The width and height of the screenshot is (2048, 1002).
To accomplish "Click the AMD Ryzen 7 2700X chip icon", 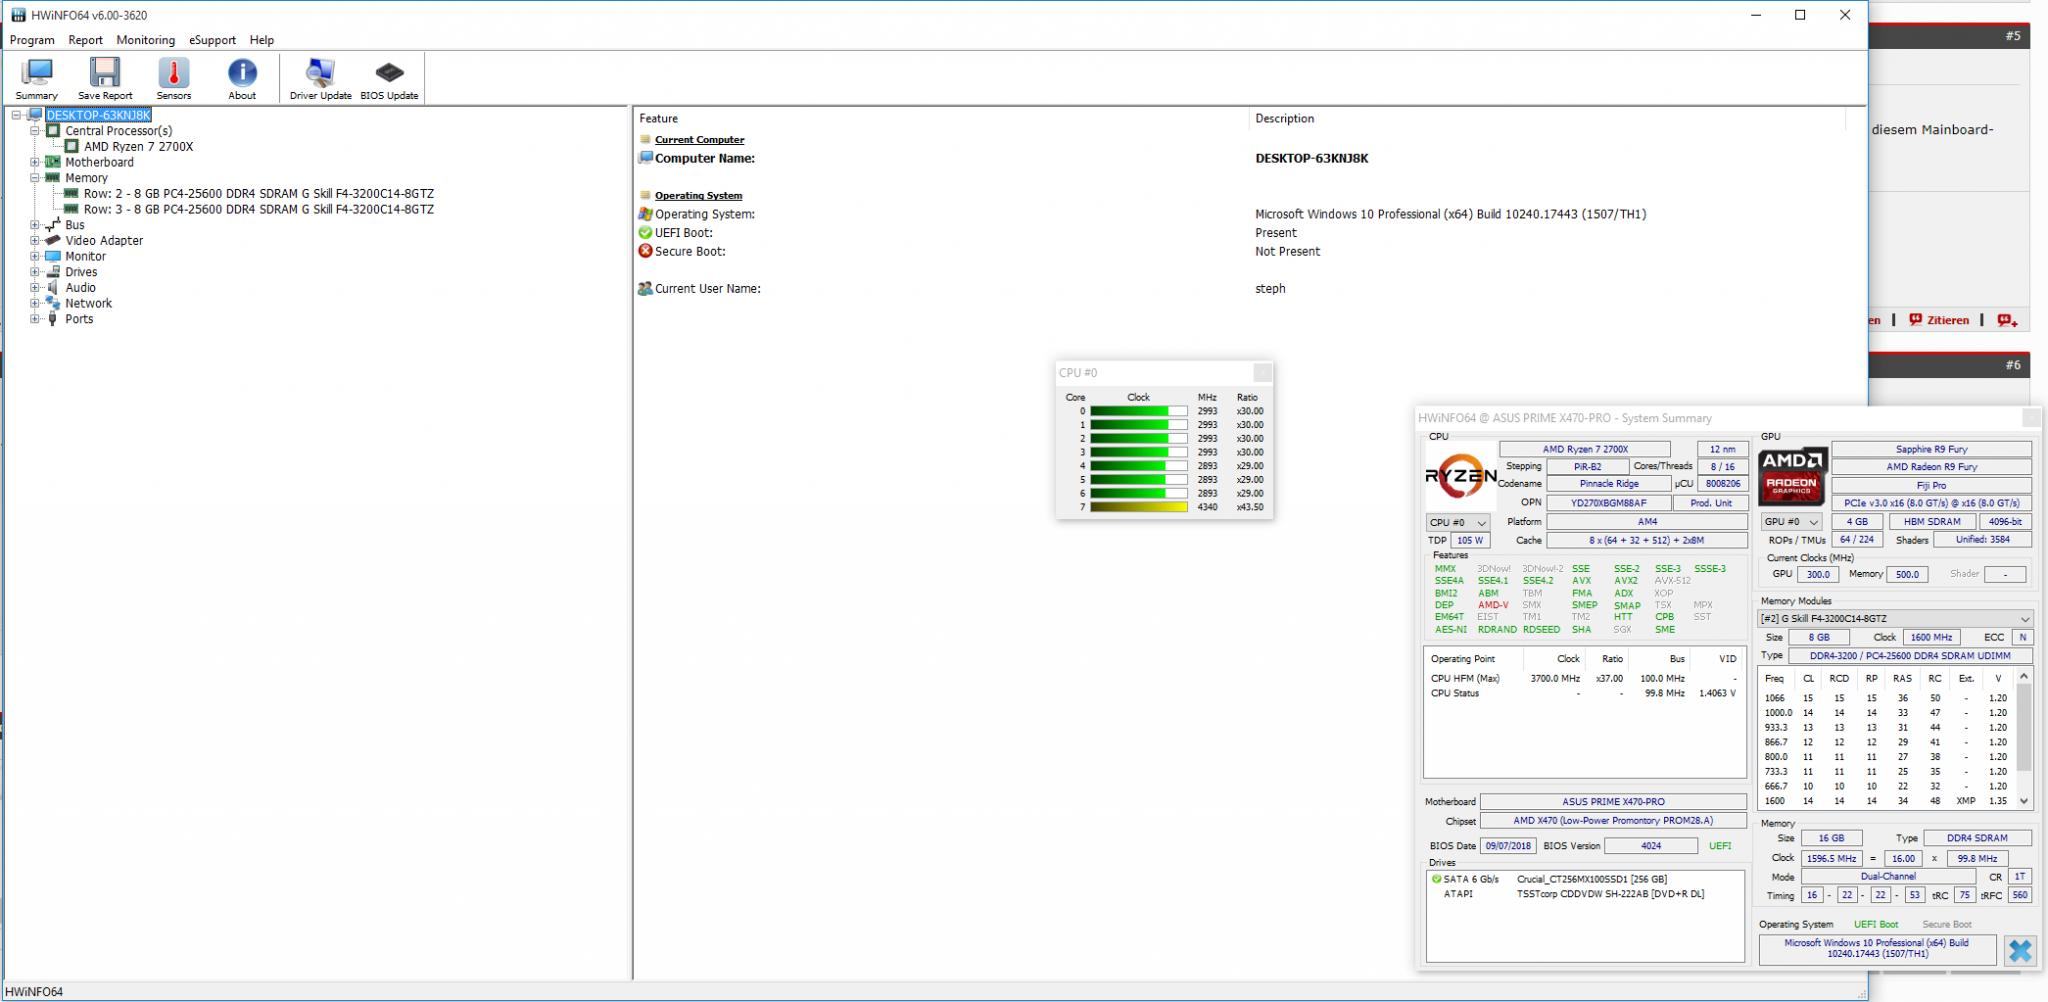I will (x=72, y=146).
